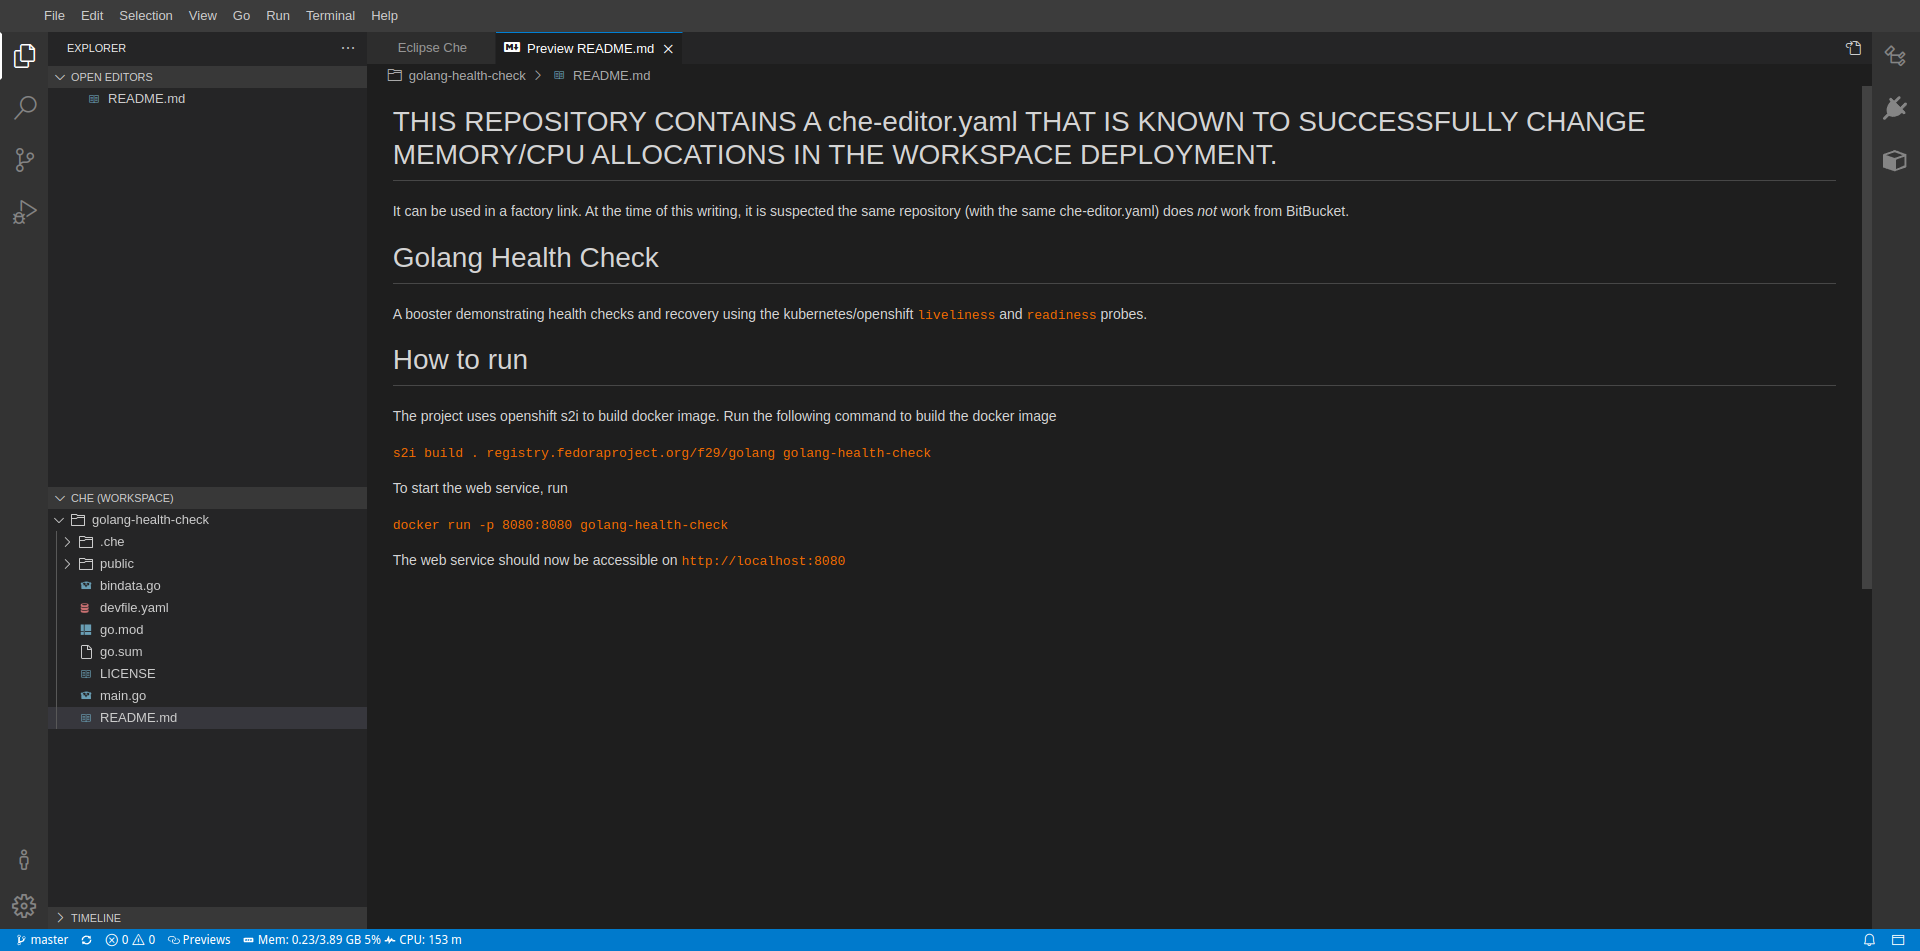Select the Preview README.md tab
Image resolution: width=1920 pixels, height=951 pixels.
click(589, 48)
